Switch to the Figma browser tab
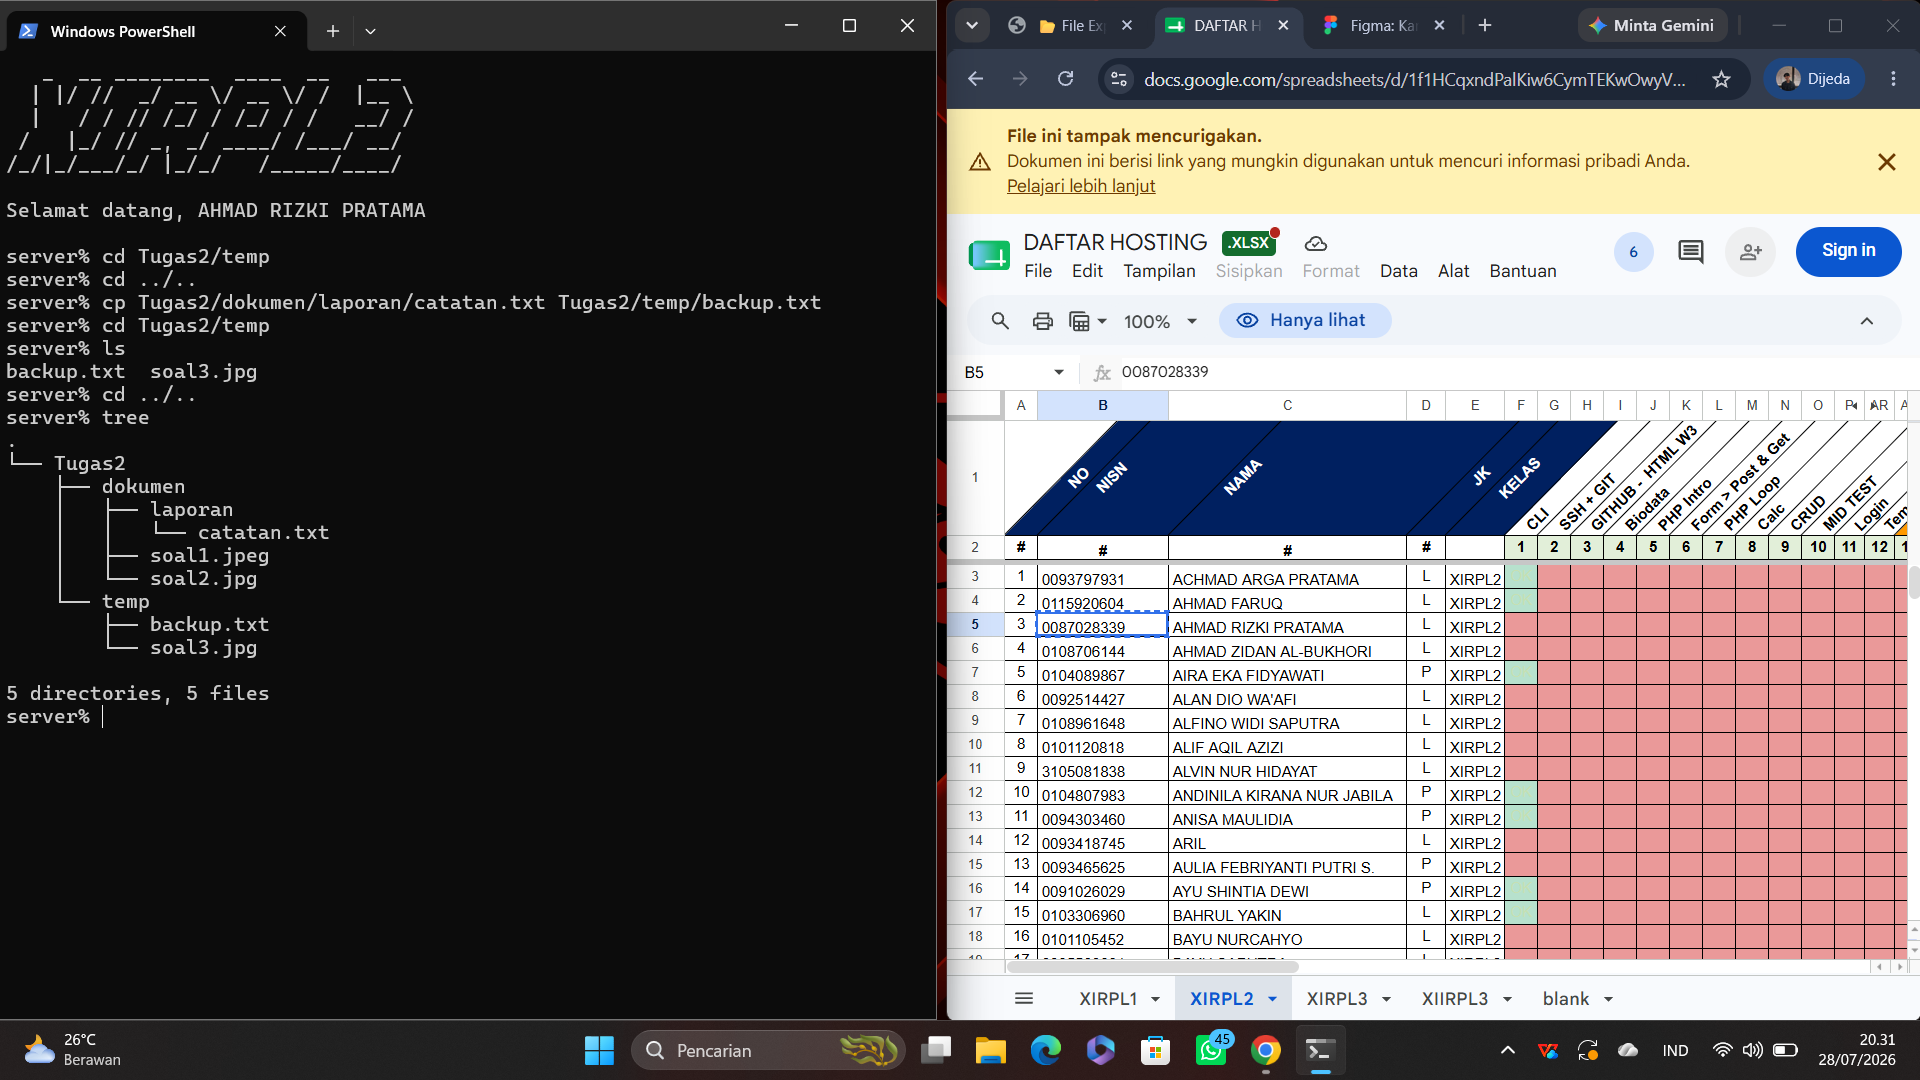Screen dimensions: 1920x1080 [1383, 26]
